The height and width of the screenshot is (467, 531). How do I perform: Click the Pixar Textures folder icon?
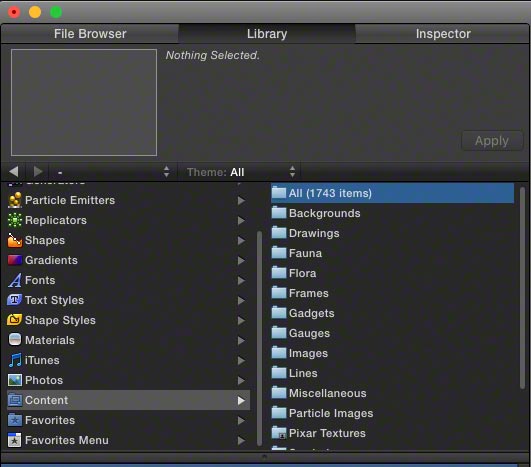click(279, 432)
